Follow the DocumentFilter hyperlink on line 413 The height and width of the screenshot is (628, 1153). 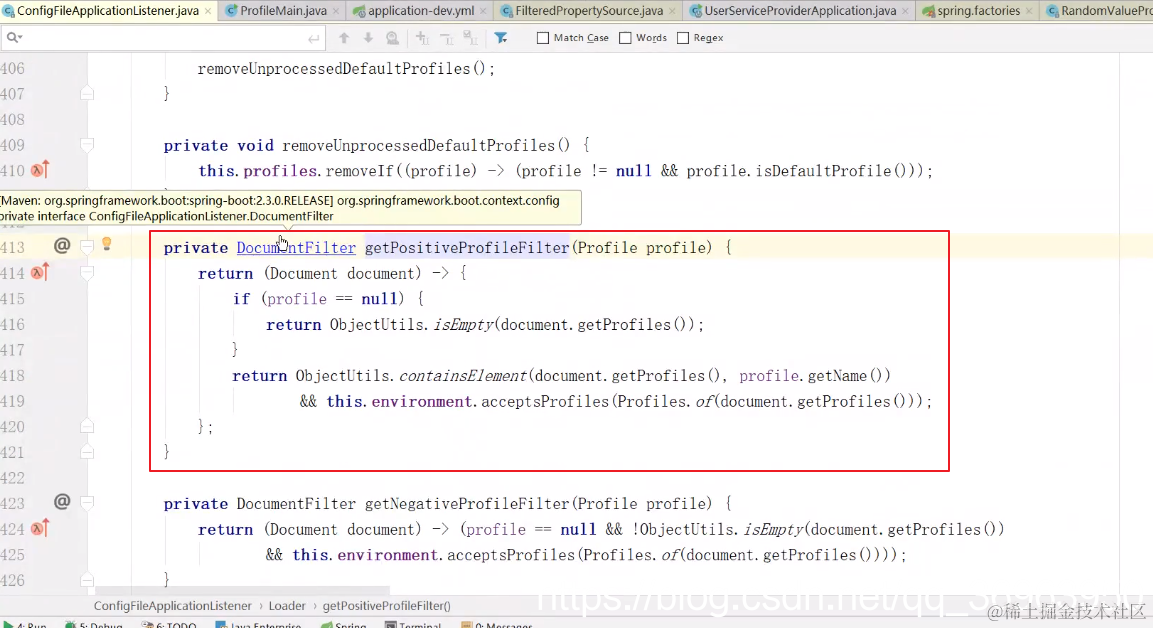[x=296, y=248]
